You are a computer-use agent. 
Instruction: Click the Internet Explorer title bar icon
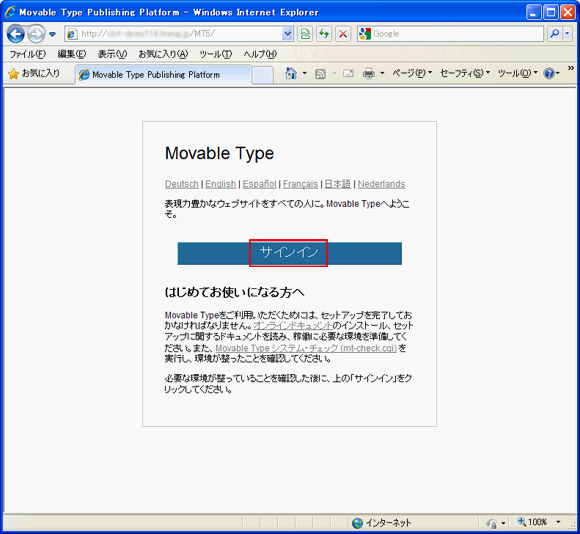tap(10, 12)
